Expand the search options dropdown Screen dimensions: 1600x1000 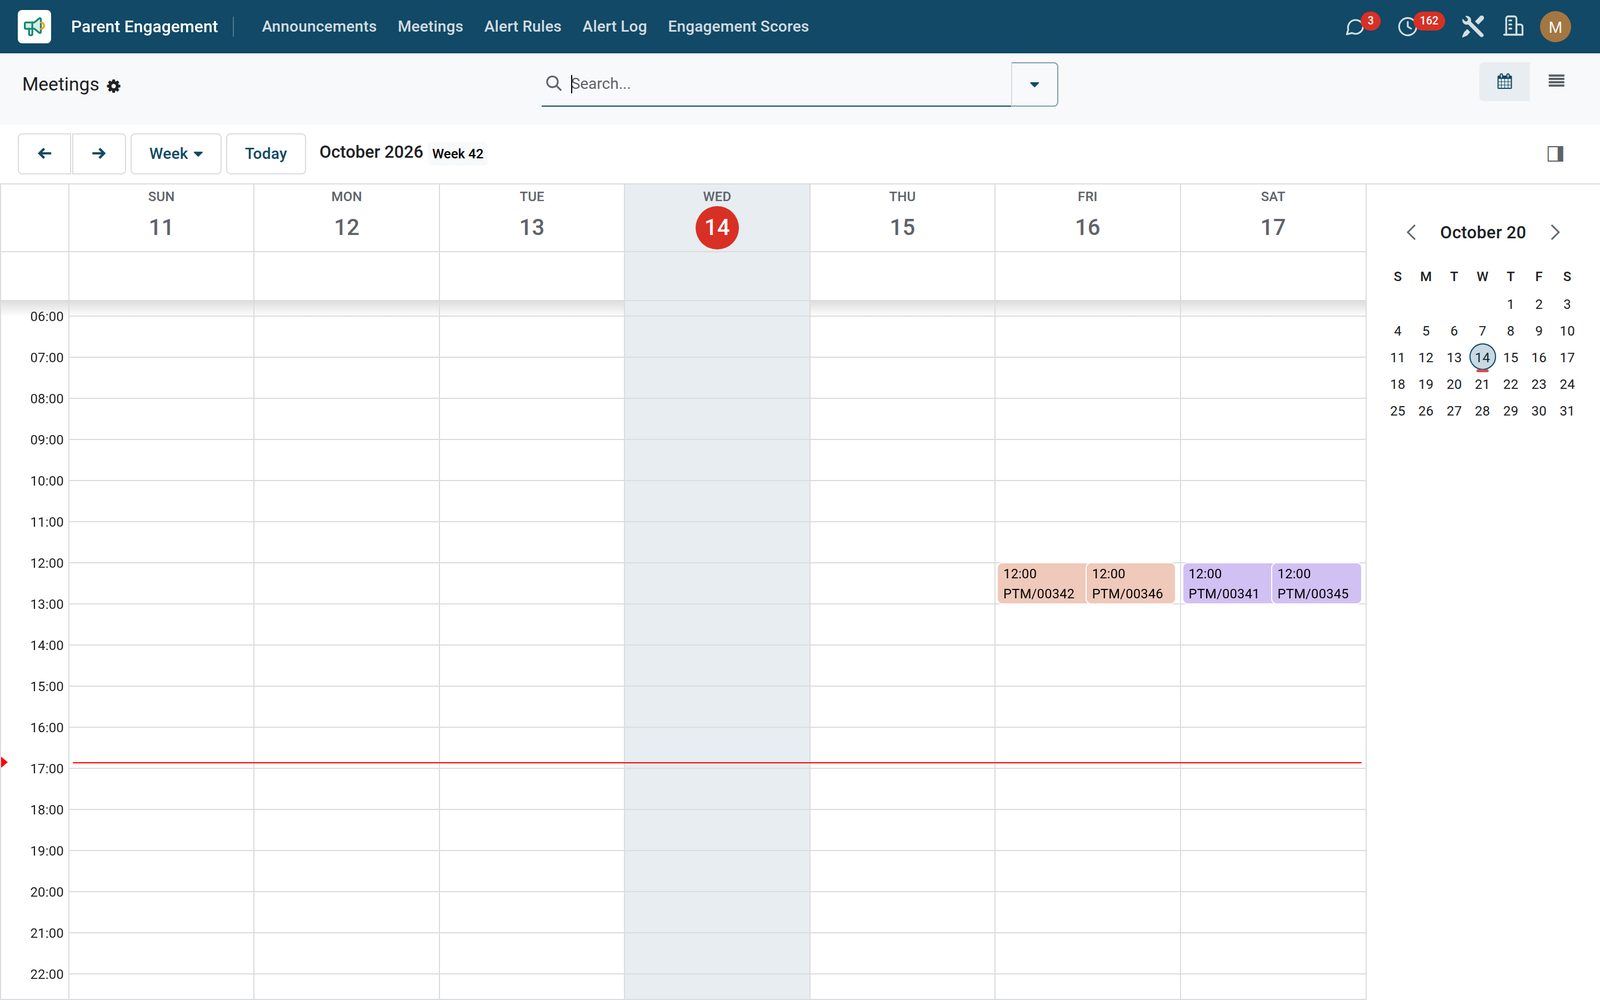pos(1034,84)
